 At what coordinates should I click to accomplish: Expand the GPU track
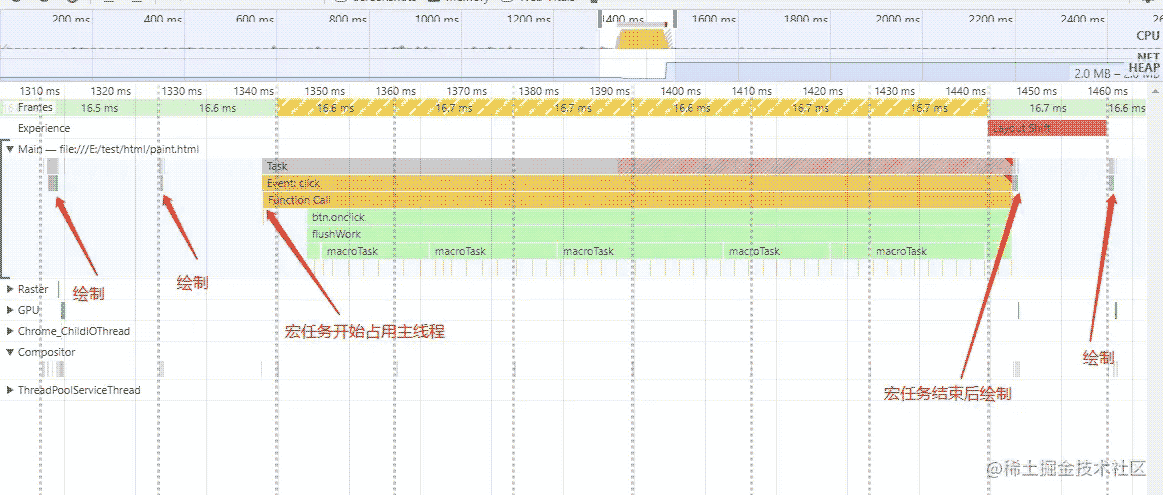tap(10, 310)
